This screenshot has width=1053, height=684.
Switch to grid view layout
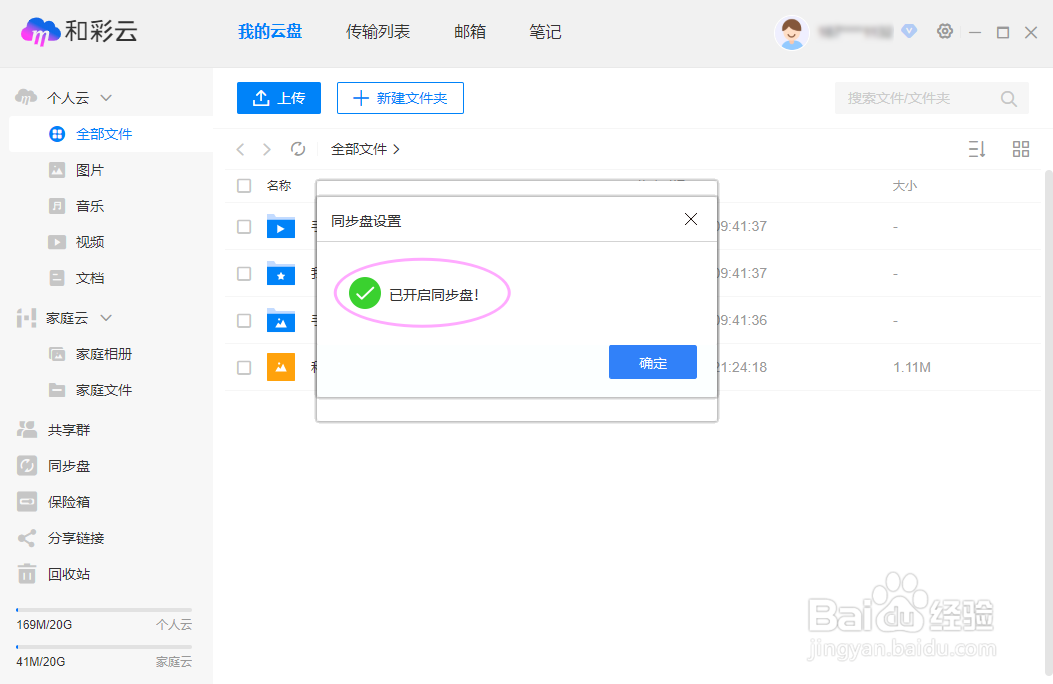tap(1020, 148)
